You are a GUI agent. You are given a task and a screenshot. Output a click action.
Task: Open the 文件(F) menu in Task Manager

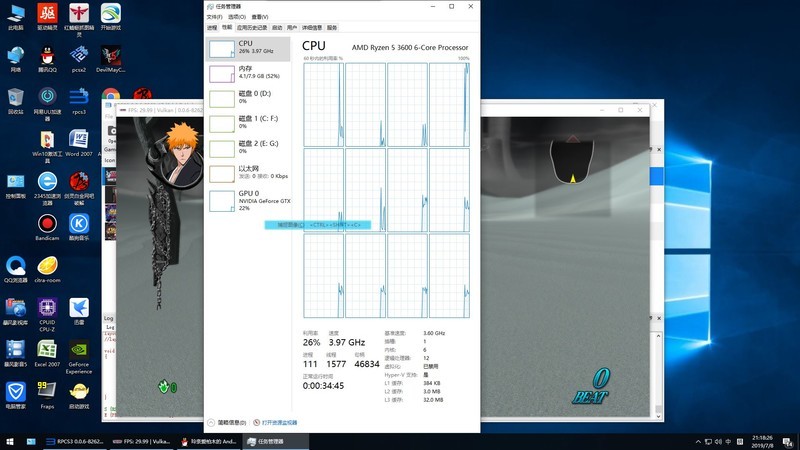point(214,17)
